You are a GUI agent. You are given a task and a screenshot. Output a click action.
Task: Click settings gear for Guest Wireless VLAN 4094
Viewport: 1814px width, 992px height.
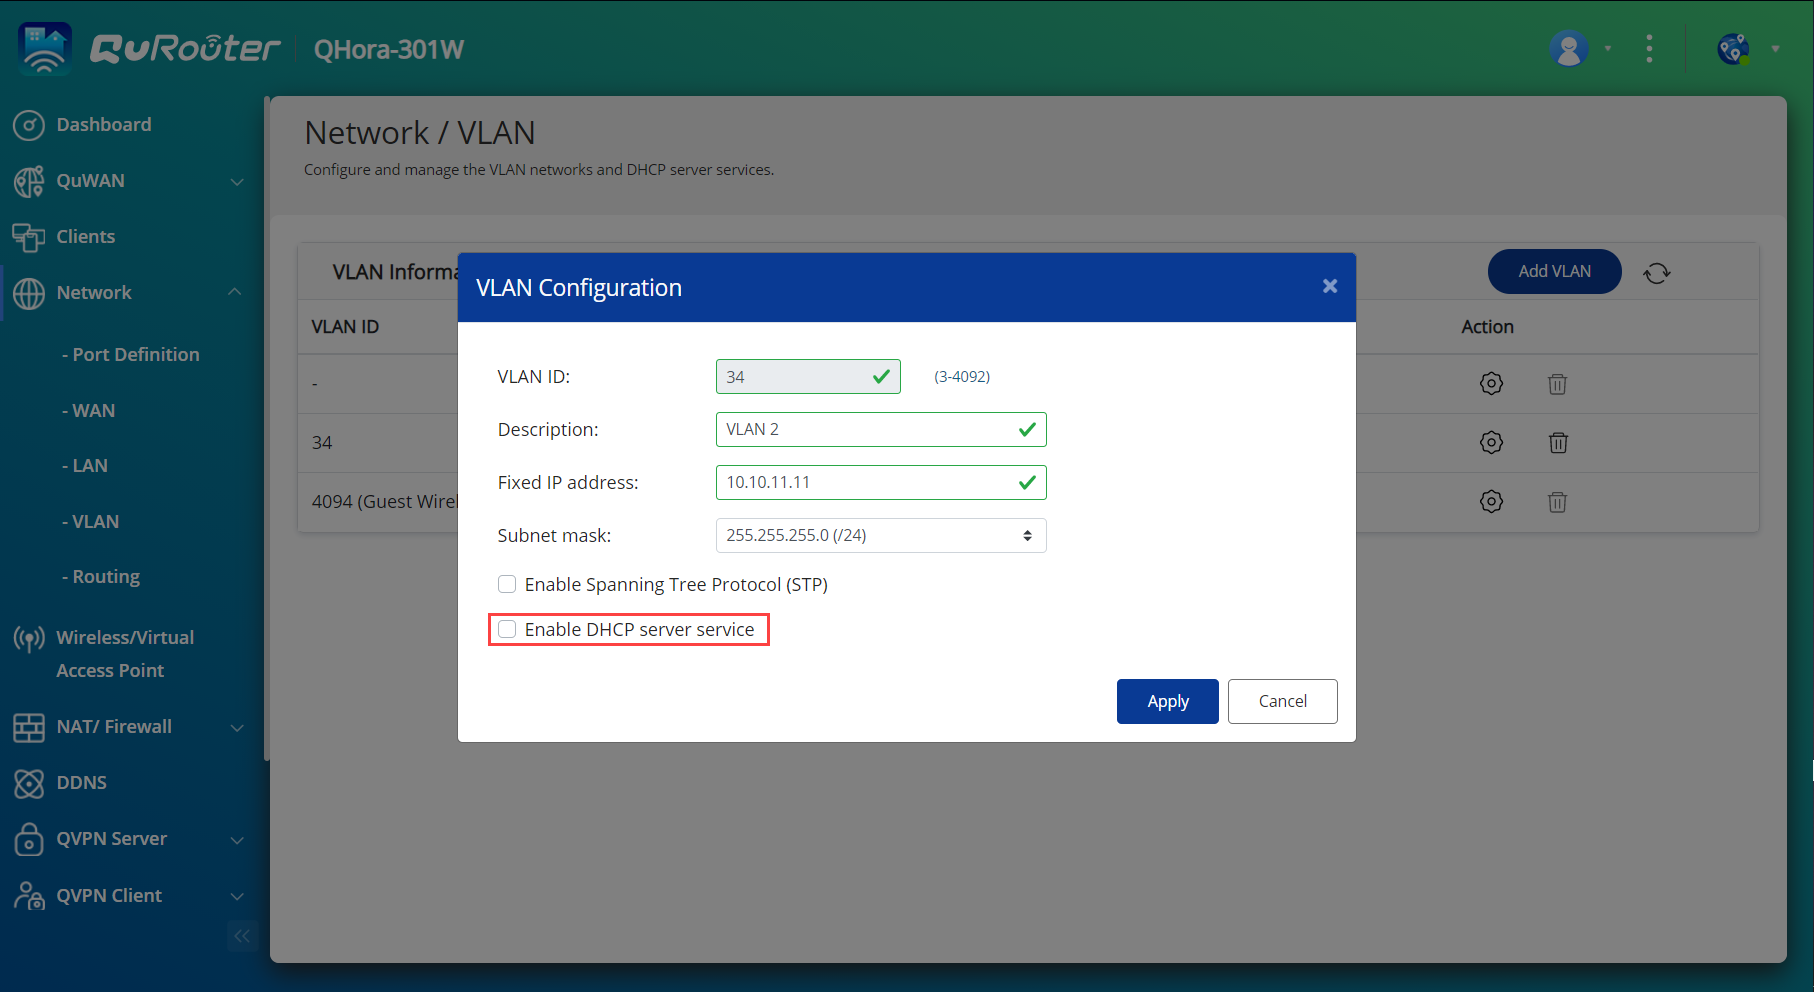[x=1491, y=501]
